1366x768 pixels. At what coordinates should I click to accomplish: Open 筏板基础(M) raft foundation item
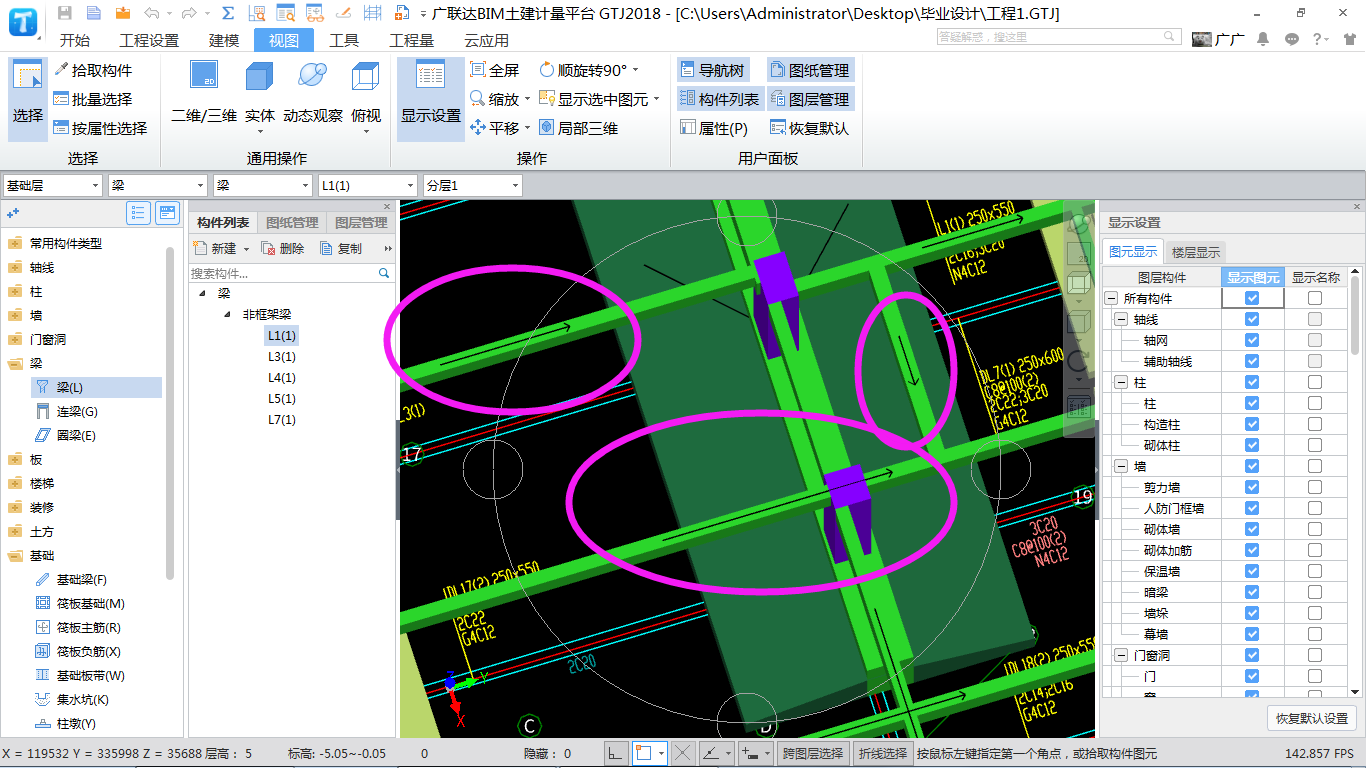[x=80, y=603]
